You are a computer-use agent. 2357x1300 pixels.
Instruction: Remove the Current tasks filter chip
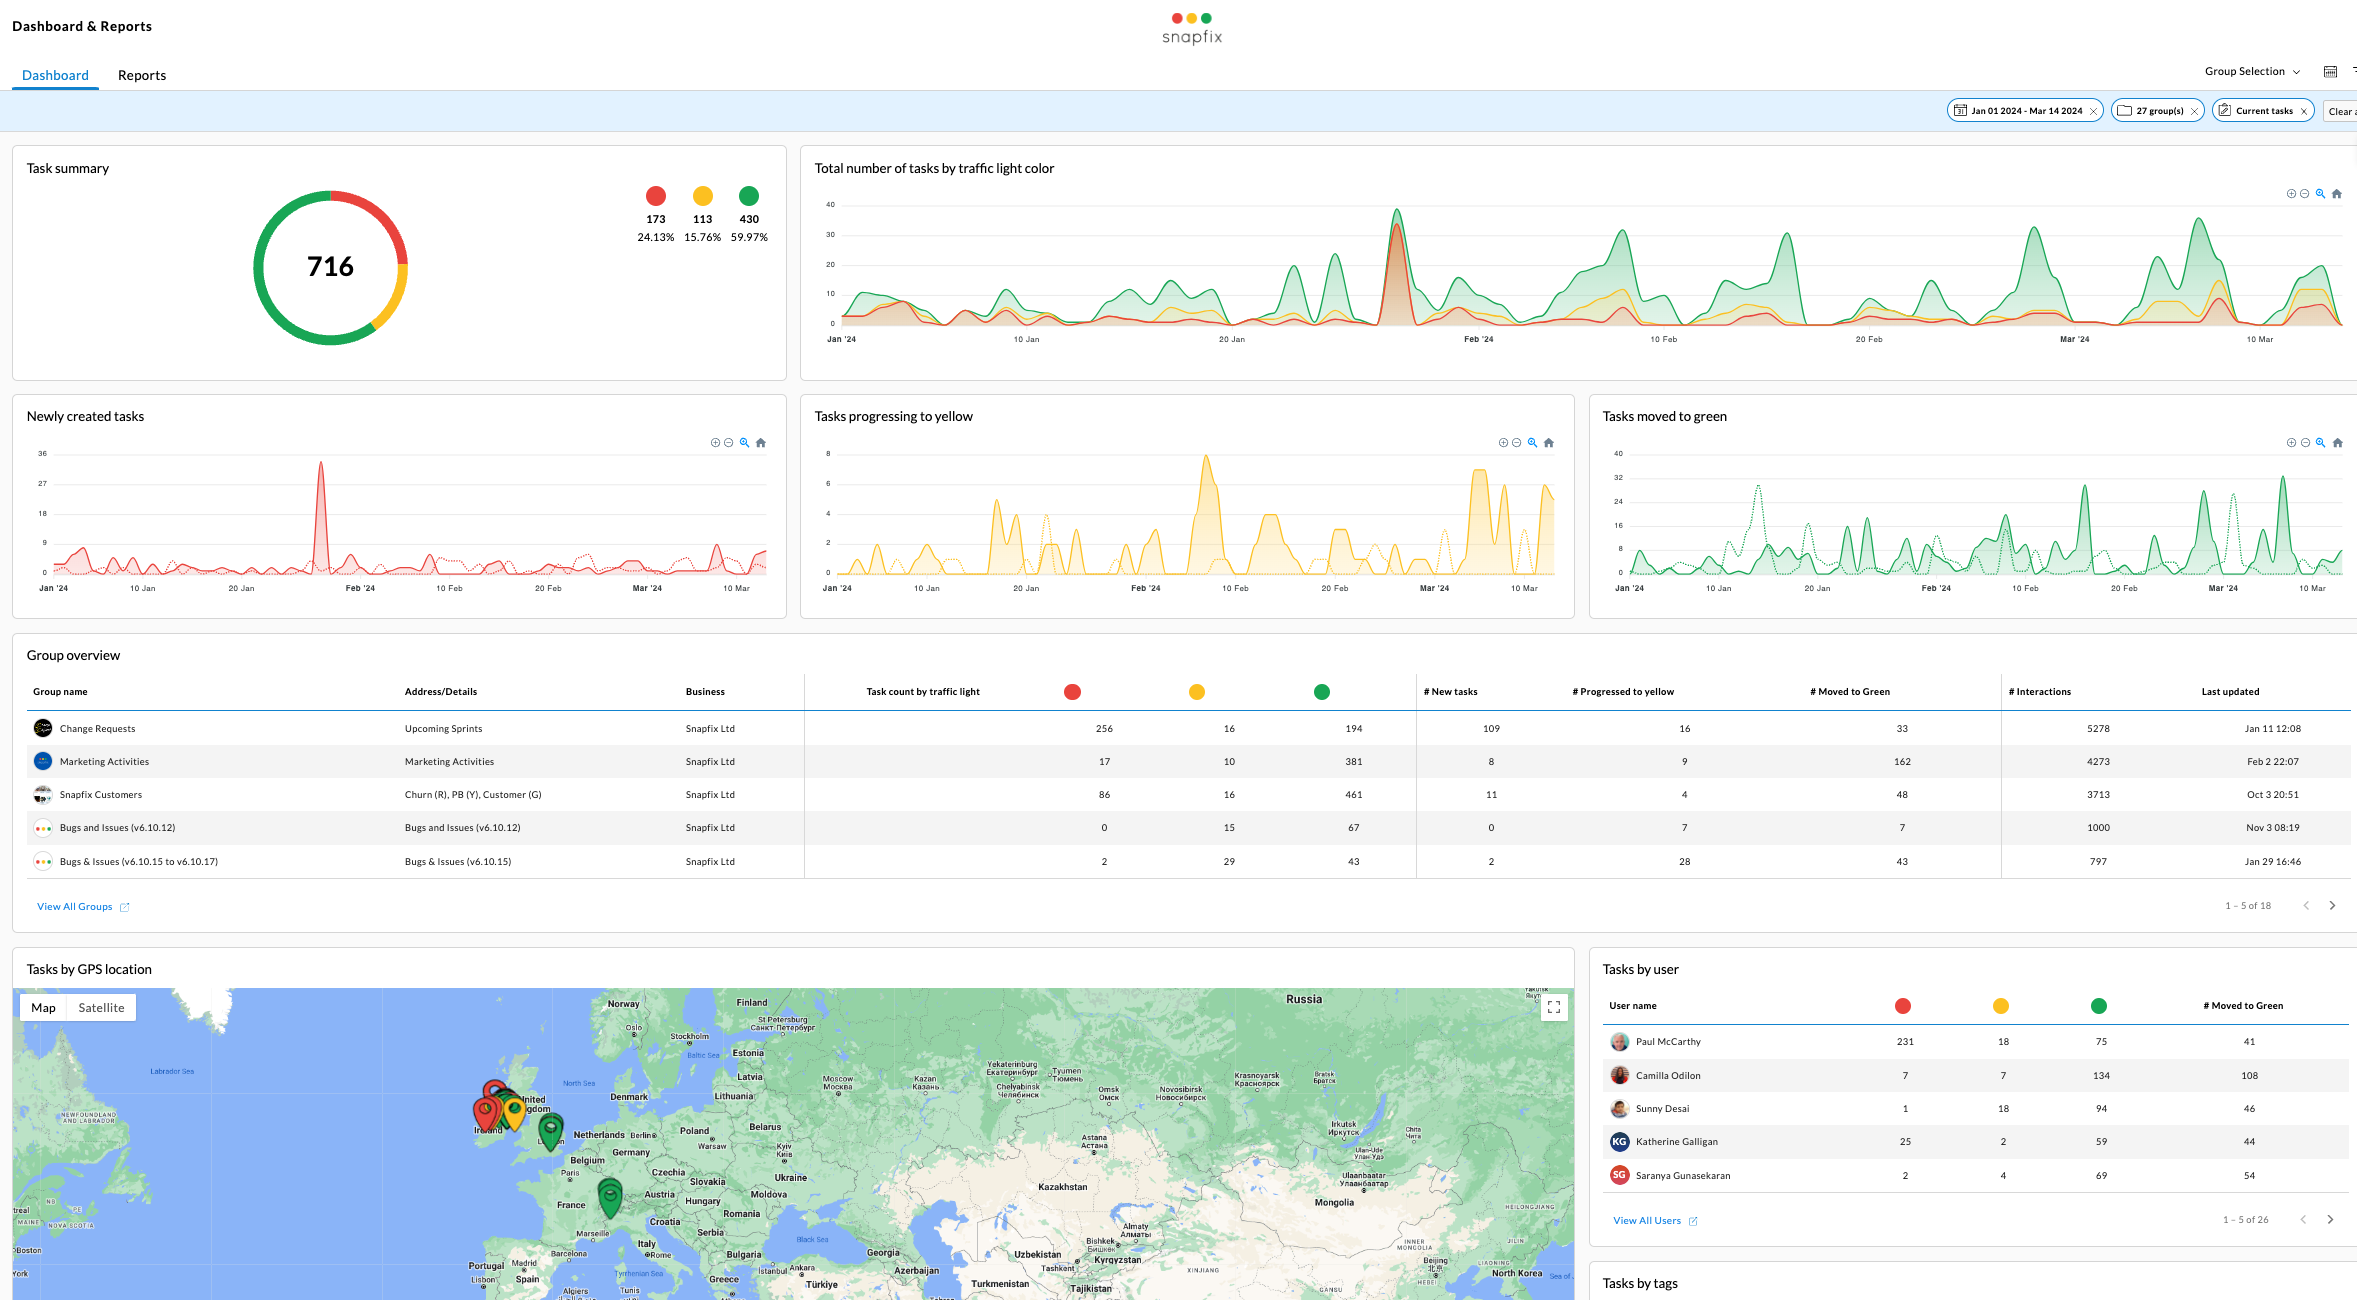[x=2304, y=112]
